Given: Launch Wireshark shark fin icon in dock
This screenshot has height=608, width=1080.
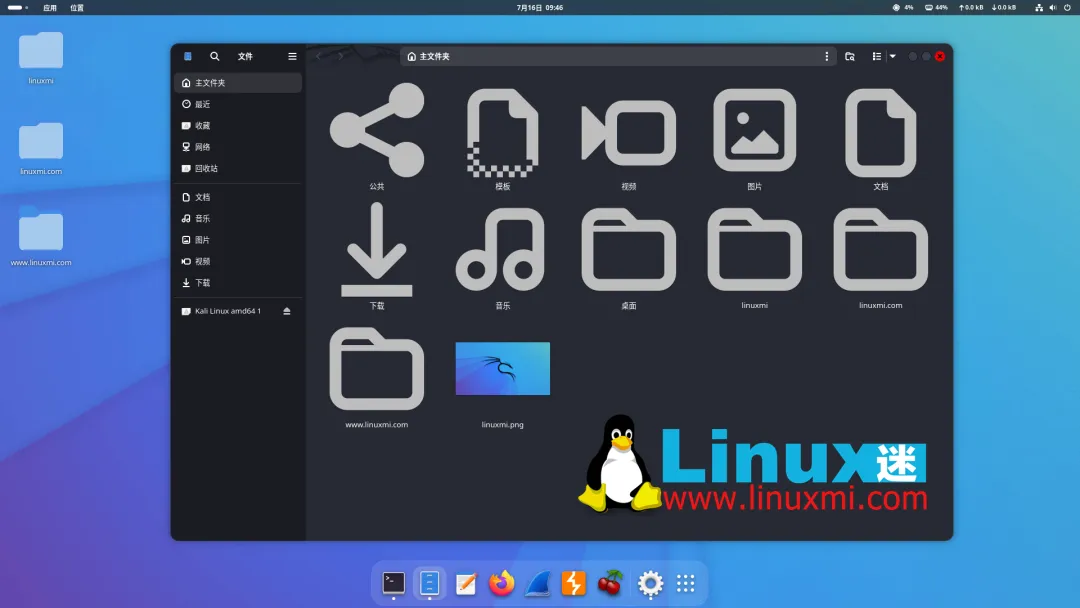Looking at the screenshot, I should pyautogui.click(x=537, y=583).
